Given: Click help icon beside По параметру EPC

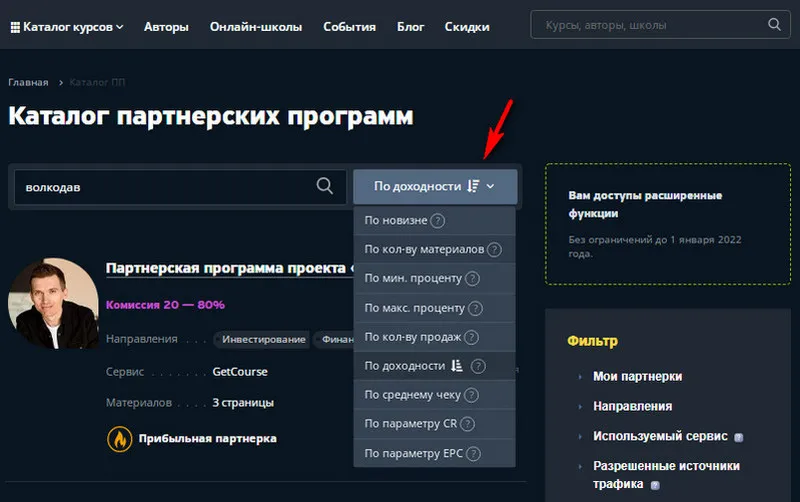Looking at the screenshot, I should (474, 453).
